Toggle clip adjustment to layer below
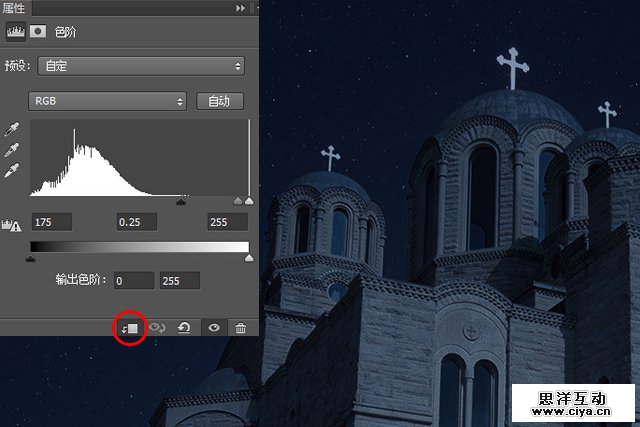Screen dimensions: 640x427 [x=130, y=327]
